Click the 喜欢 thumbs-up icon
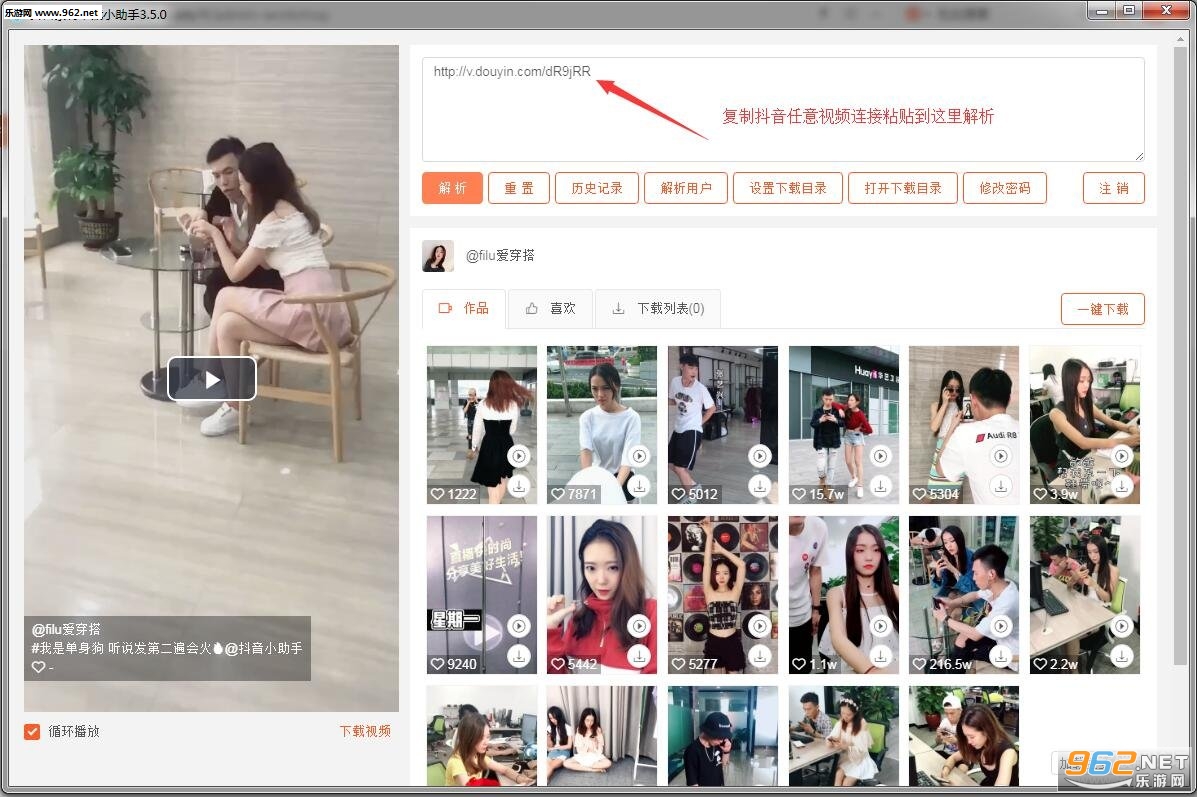Screen dimensions: 1197x797 [x=531, y=308]
